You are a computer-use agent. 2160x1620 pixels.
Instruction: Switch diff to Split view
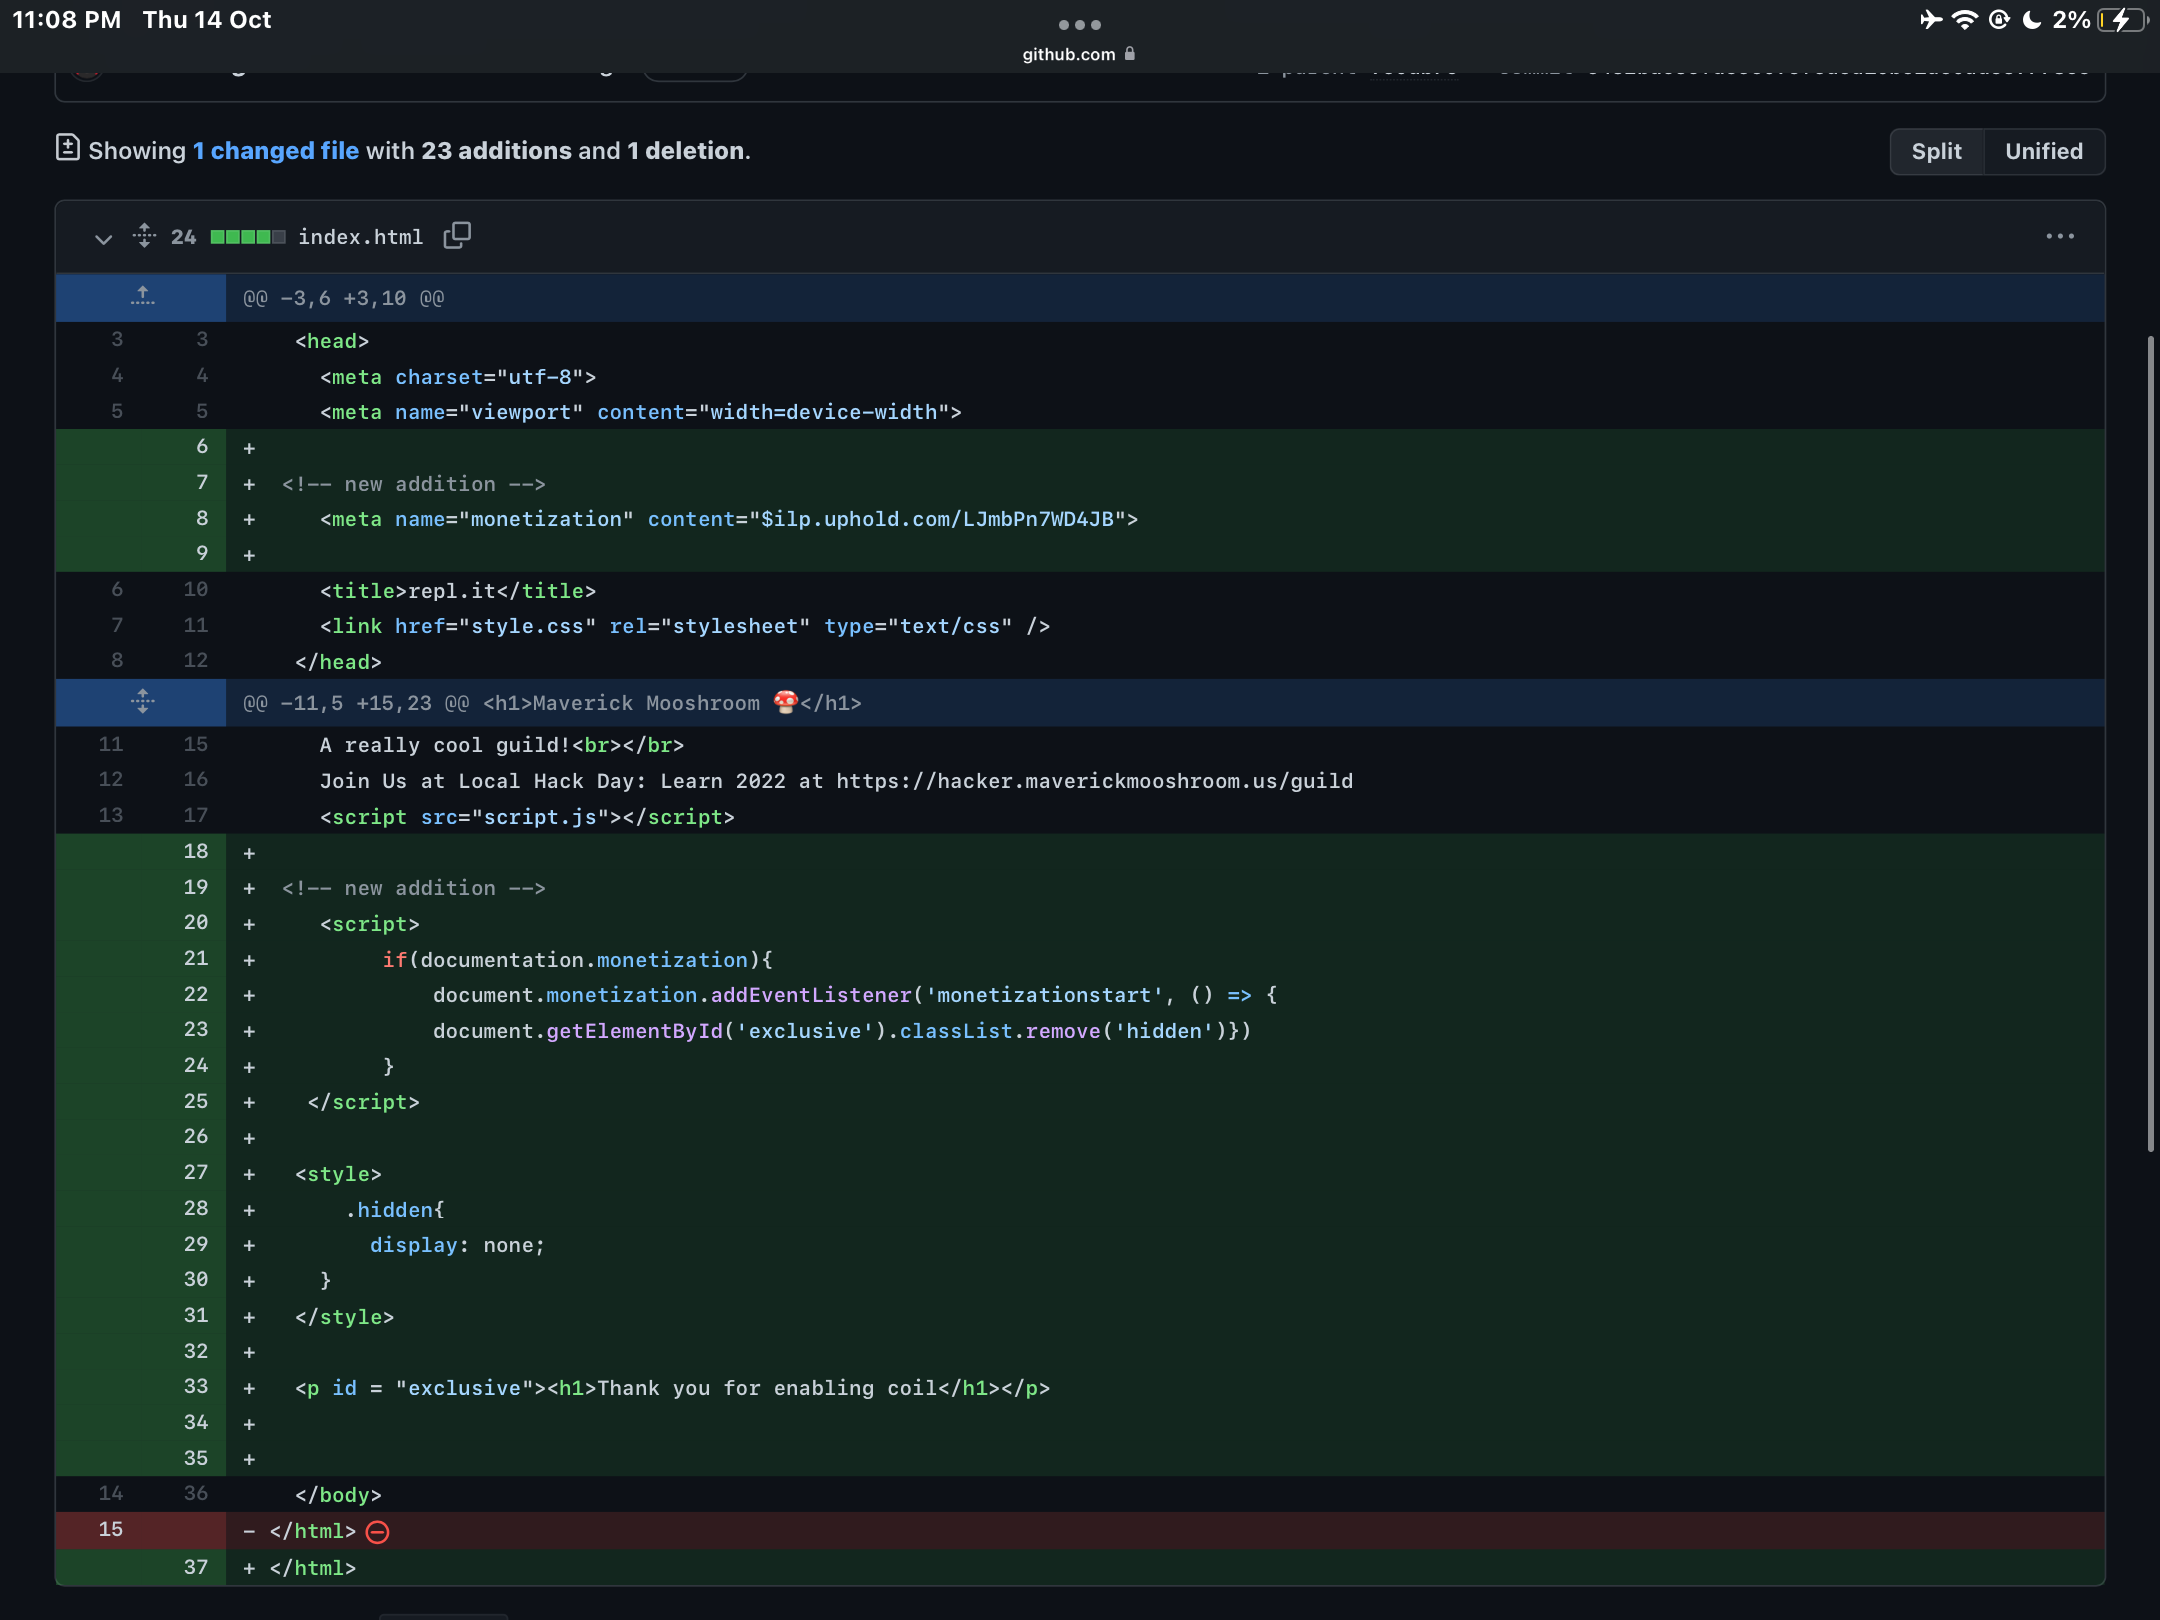[x=1936, y=151]
